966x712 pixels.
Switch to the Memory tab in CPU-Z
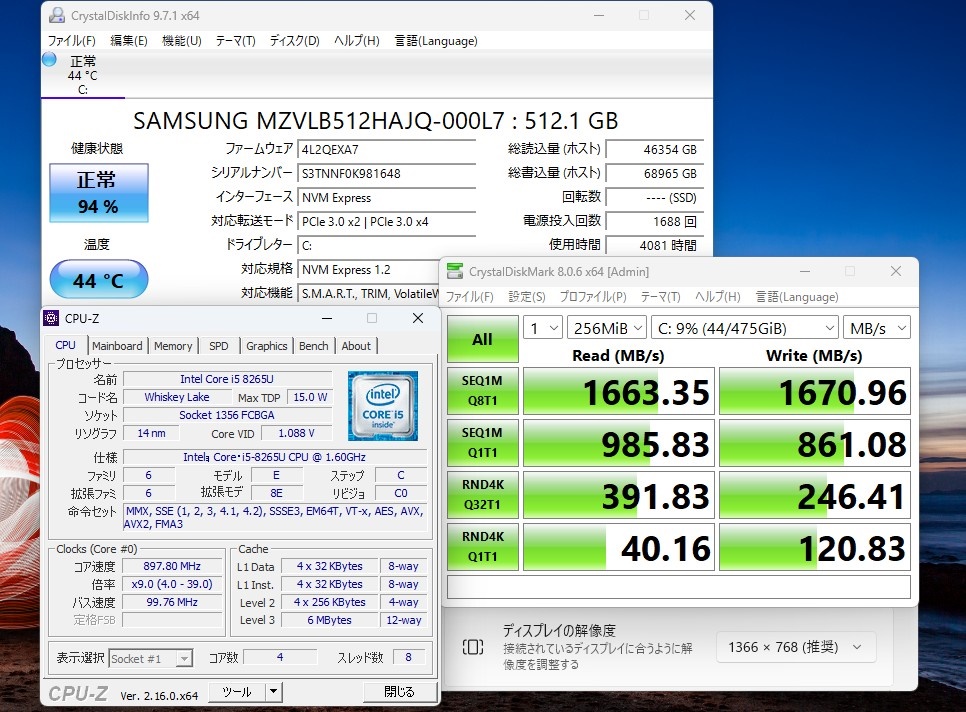point(173,346)
